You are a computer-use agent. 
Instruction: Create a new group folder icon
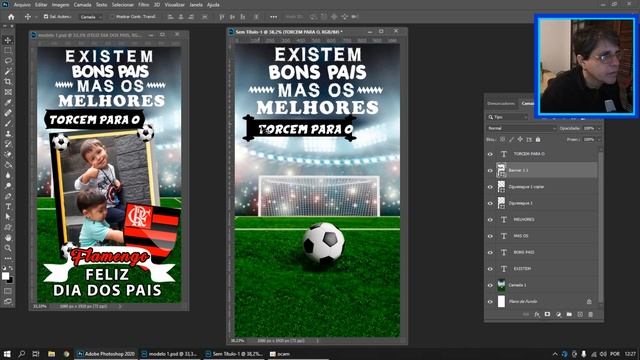pyautogui.click(x=569, y=314)
